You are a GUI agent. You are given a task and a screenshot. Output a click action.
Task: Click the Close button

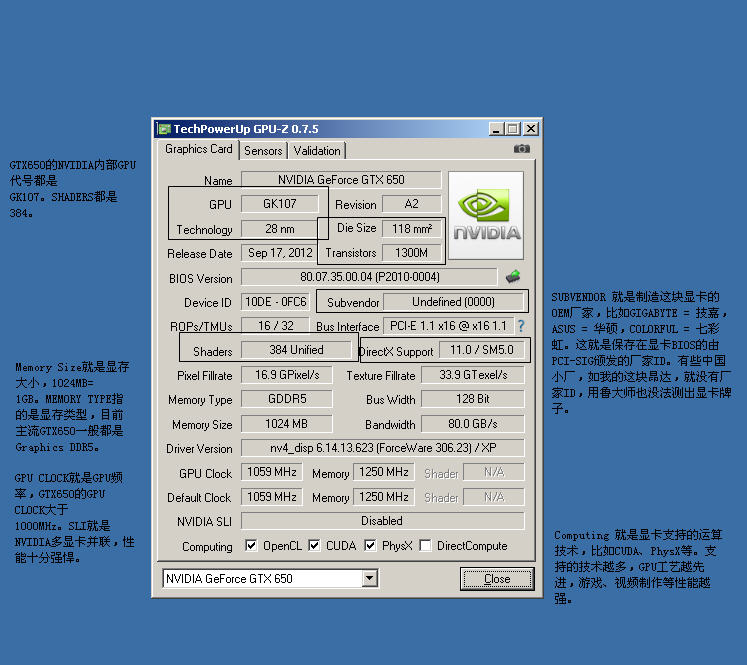(x=497, y=579)
